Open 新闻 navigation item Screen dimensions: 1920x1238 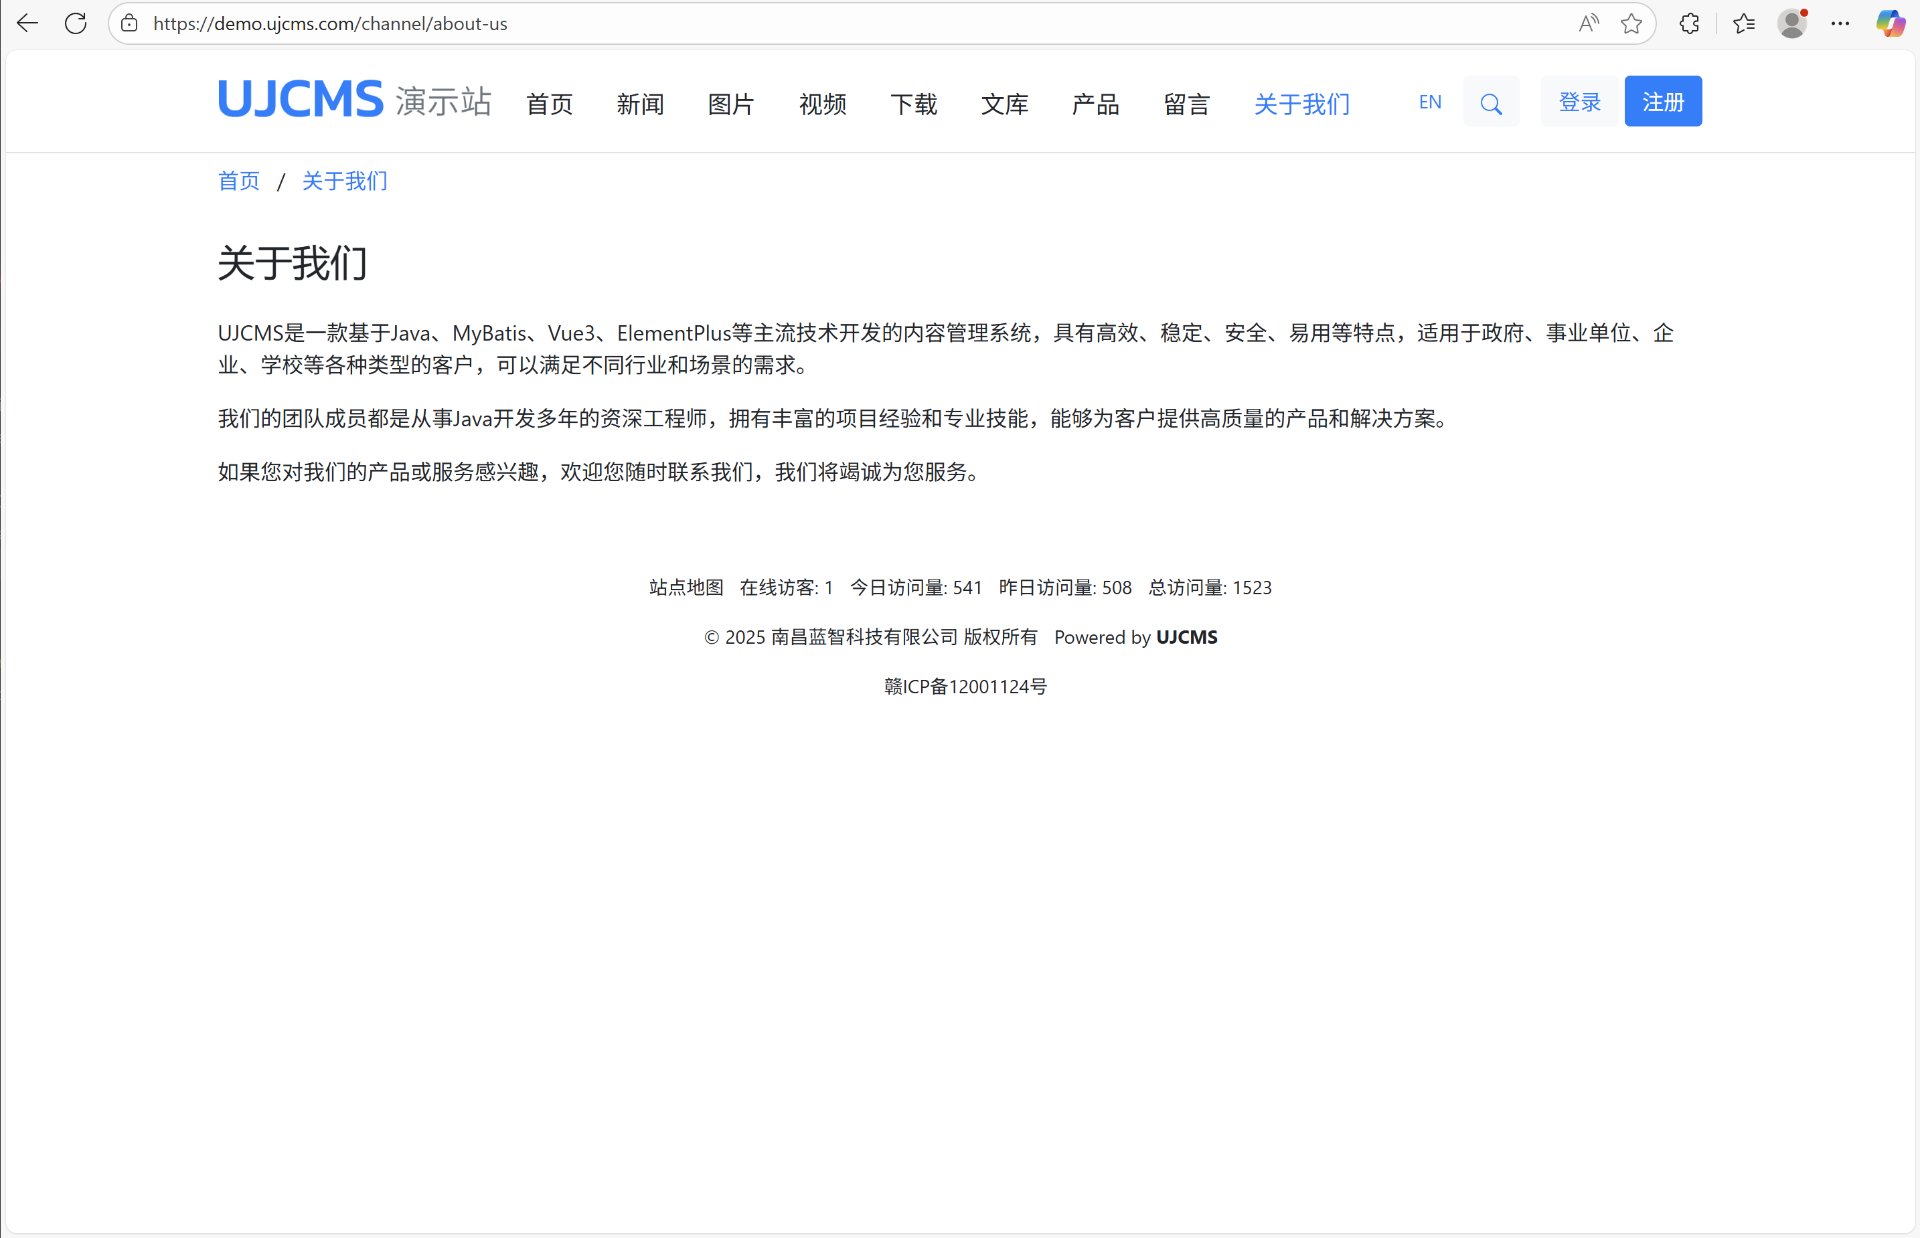click(x=641, y=103)
